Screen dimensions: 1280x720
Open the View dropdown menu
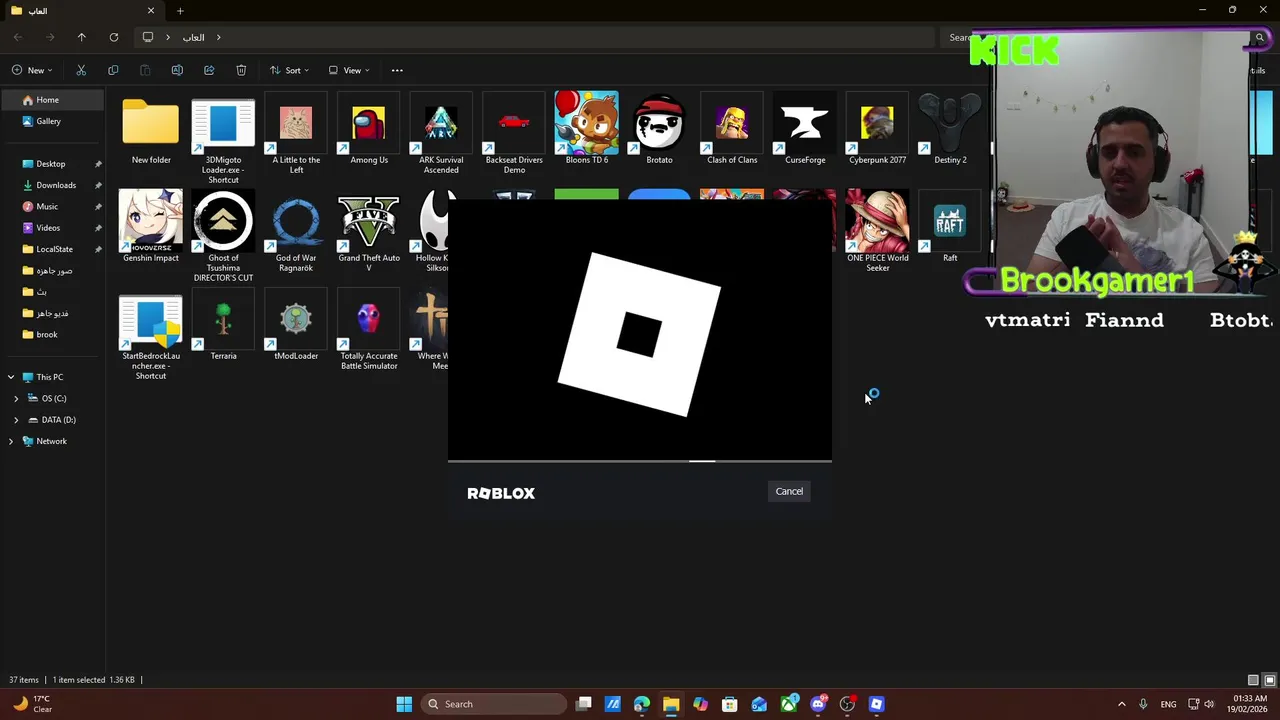pyautogui.click(x=349, y=70)
